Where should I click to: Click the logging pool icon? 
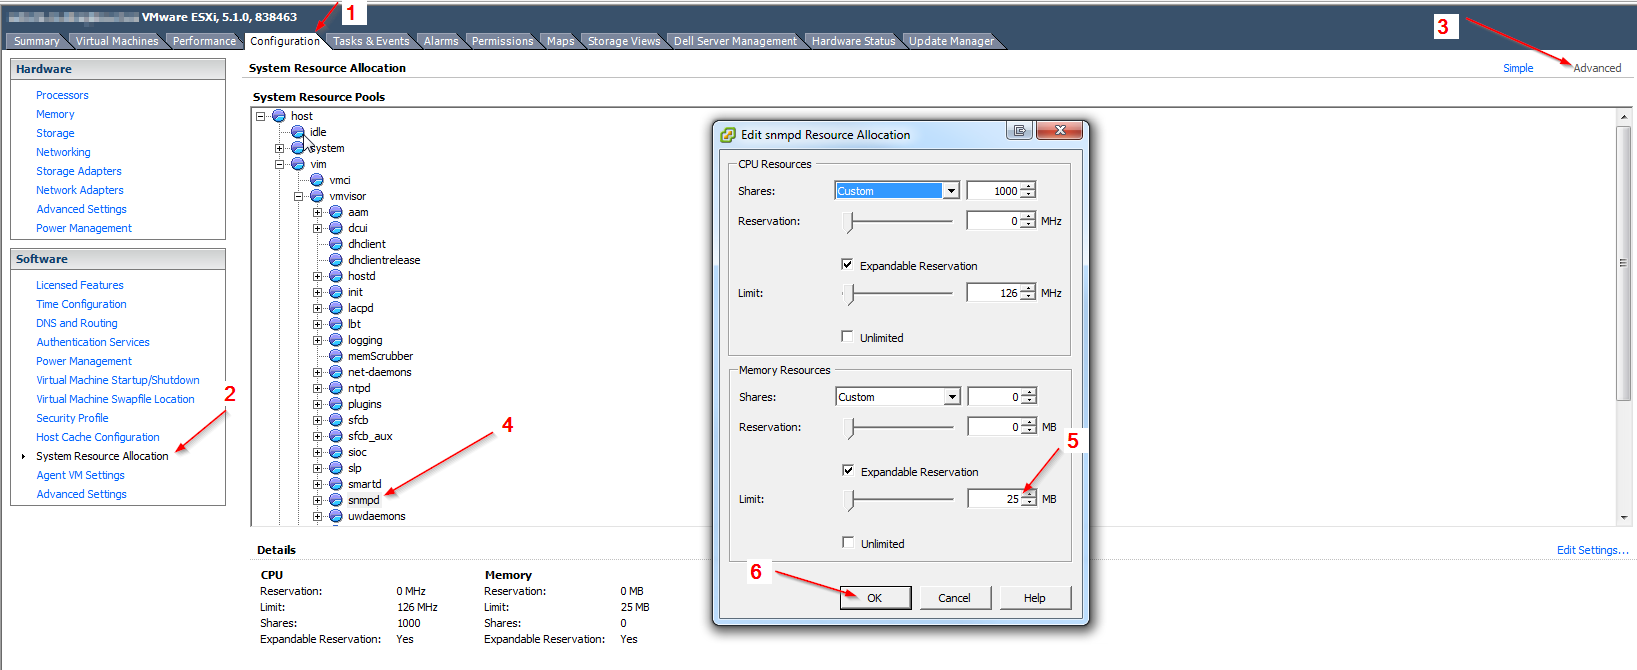click(x=336, y=340)
